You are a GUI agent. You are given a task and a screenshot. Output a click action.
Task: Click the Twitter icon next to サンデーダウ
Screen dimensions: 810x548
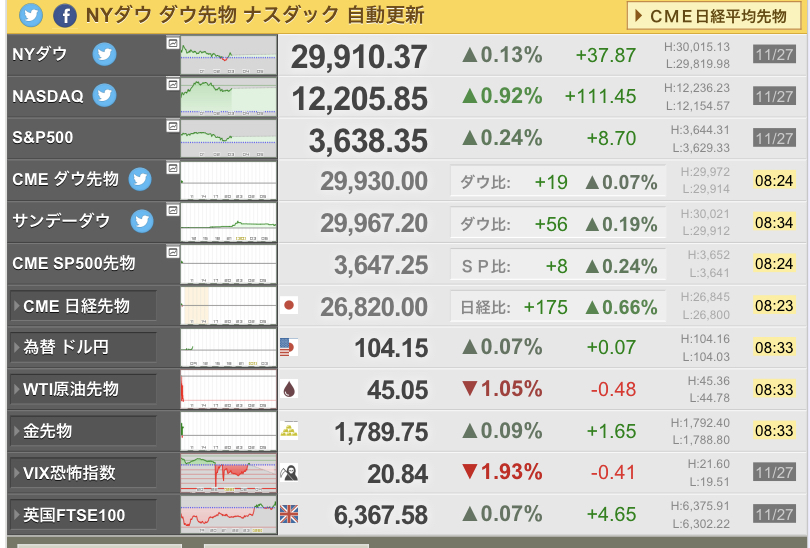coord(142,220)
